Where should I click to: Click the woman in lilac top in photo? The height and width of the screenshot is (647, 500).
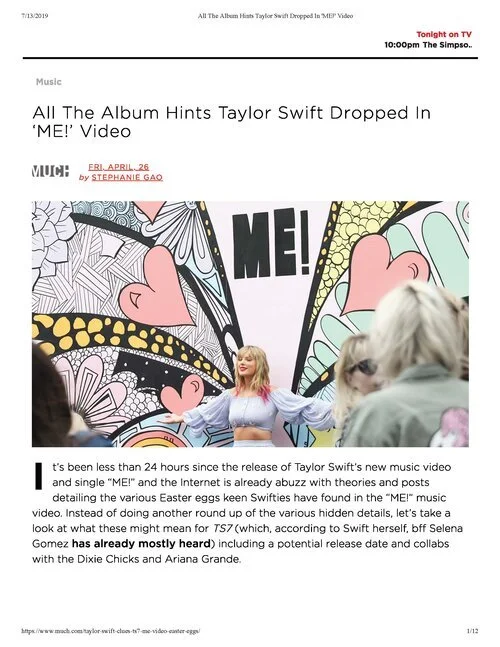253,398
